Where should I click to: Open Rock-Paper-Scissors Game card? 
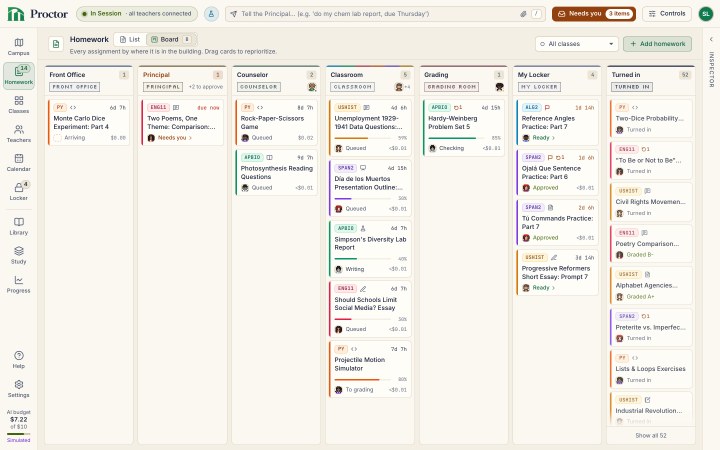pyautogui.click(x=276, y=123)
